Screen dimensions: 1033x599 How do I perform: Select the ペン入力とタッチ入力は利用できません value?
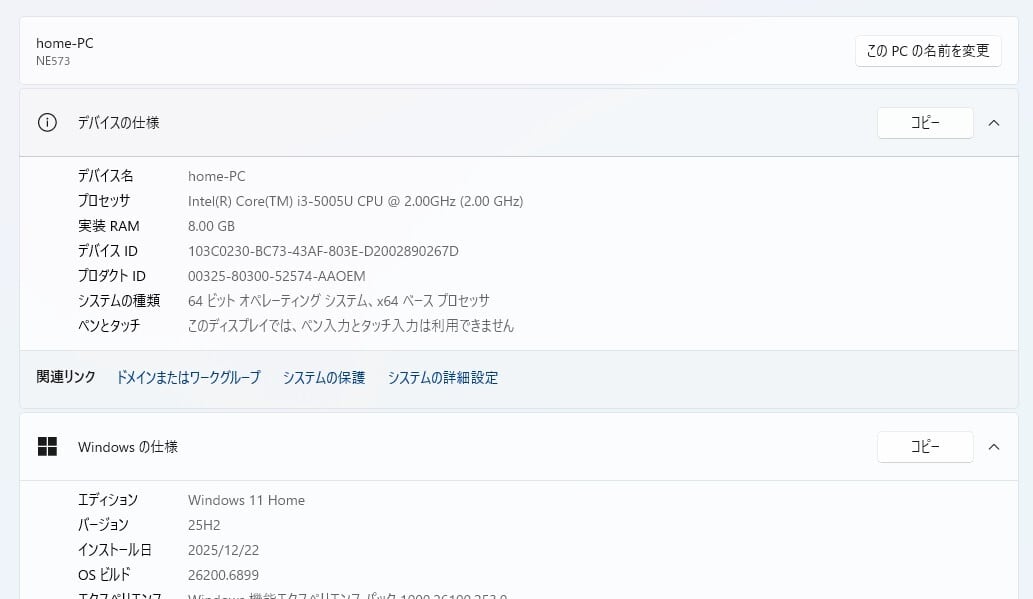(350, 326)
